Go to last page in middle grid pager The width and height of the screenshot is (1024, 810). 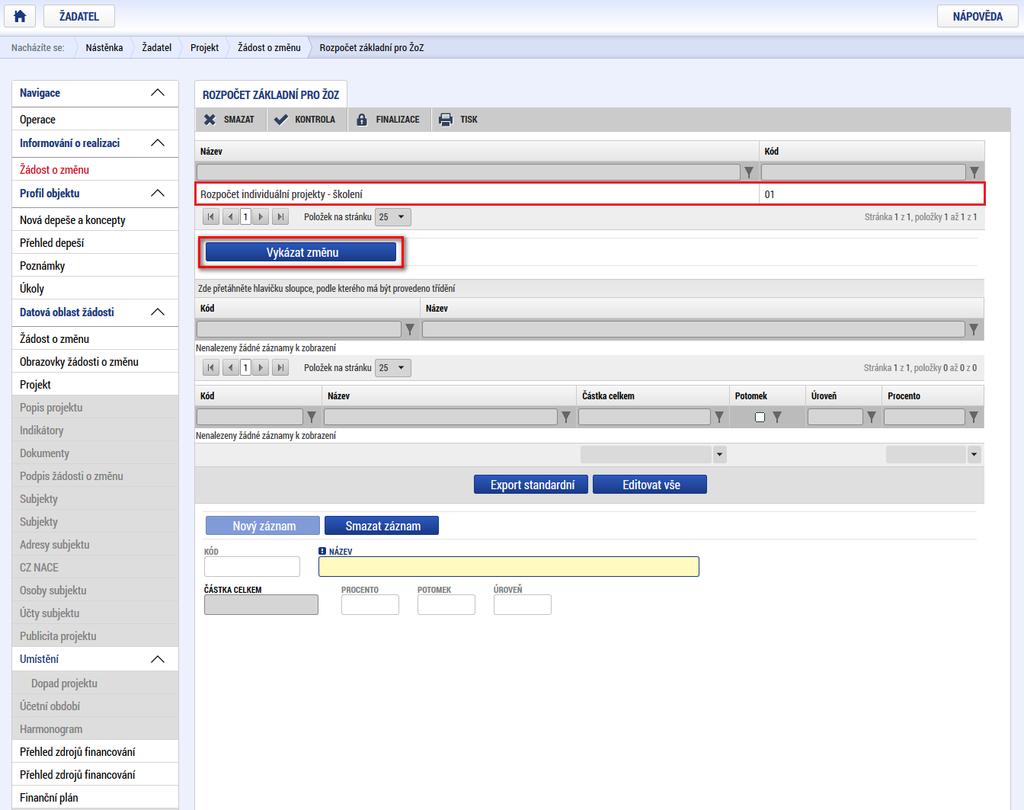(x=280, y=368)
